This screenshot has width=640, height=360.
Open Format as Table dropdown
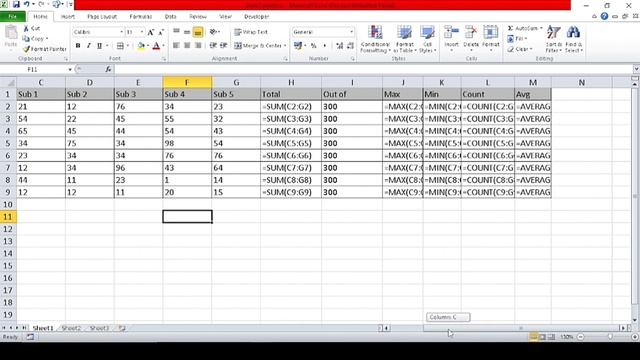[x=404, y=39]
